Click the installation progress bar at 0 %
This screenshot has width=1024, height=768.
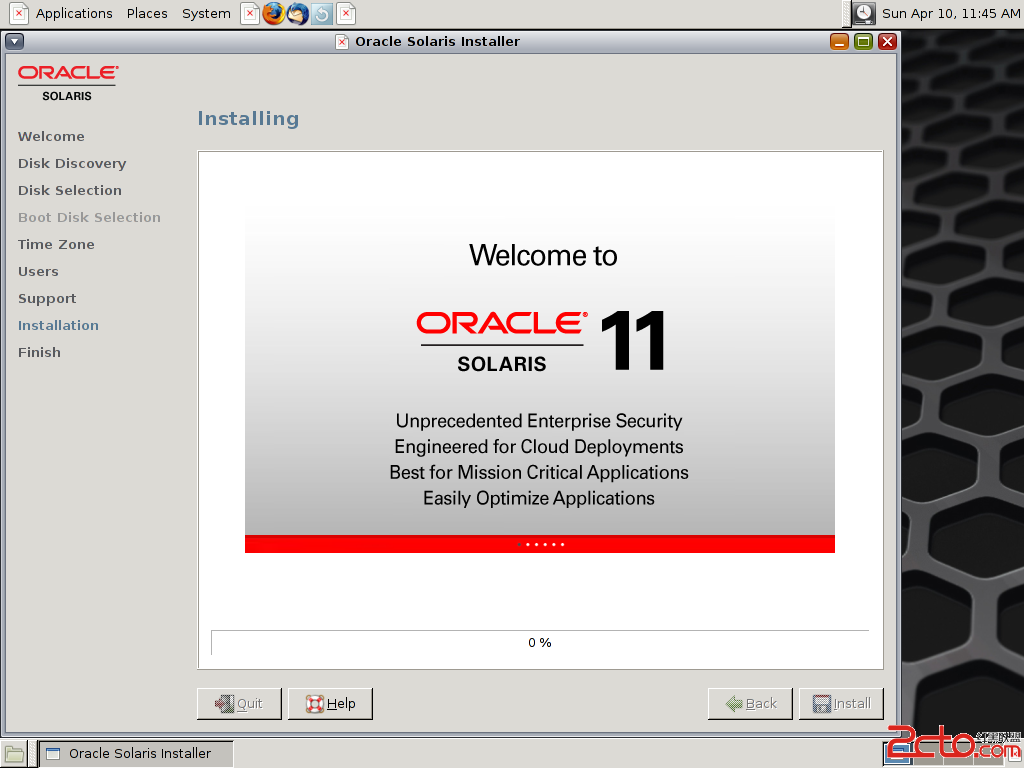click(540, 643)
